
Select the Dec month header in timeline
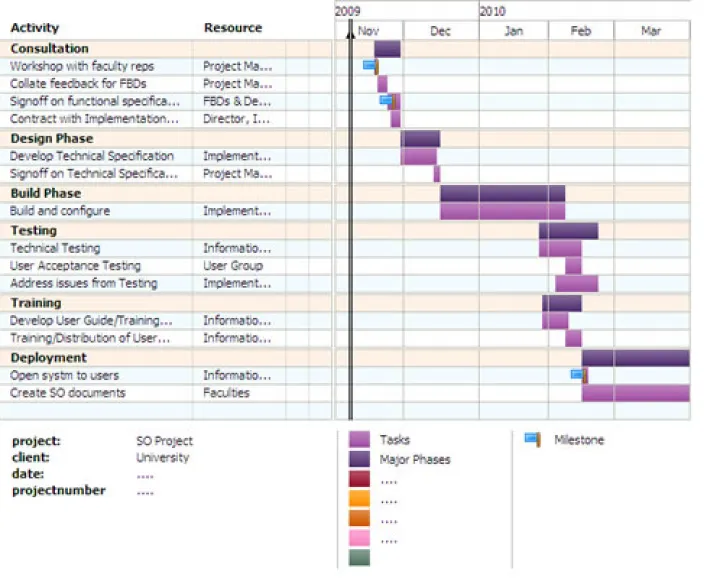440,31
